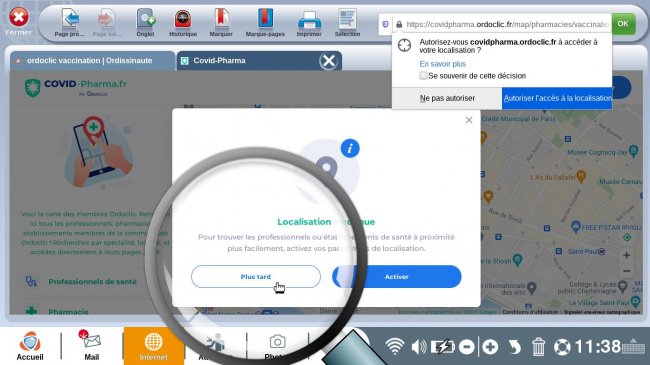This screenshot has height=365, width=650.
Task: Zoom in on the map
Action: coord(626,255)
